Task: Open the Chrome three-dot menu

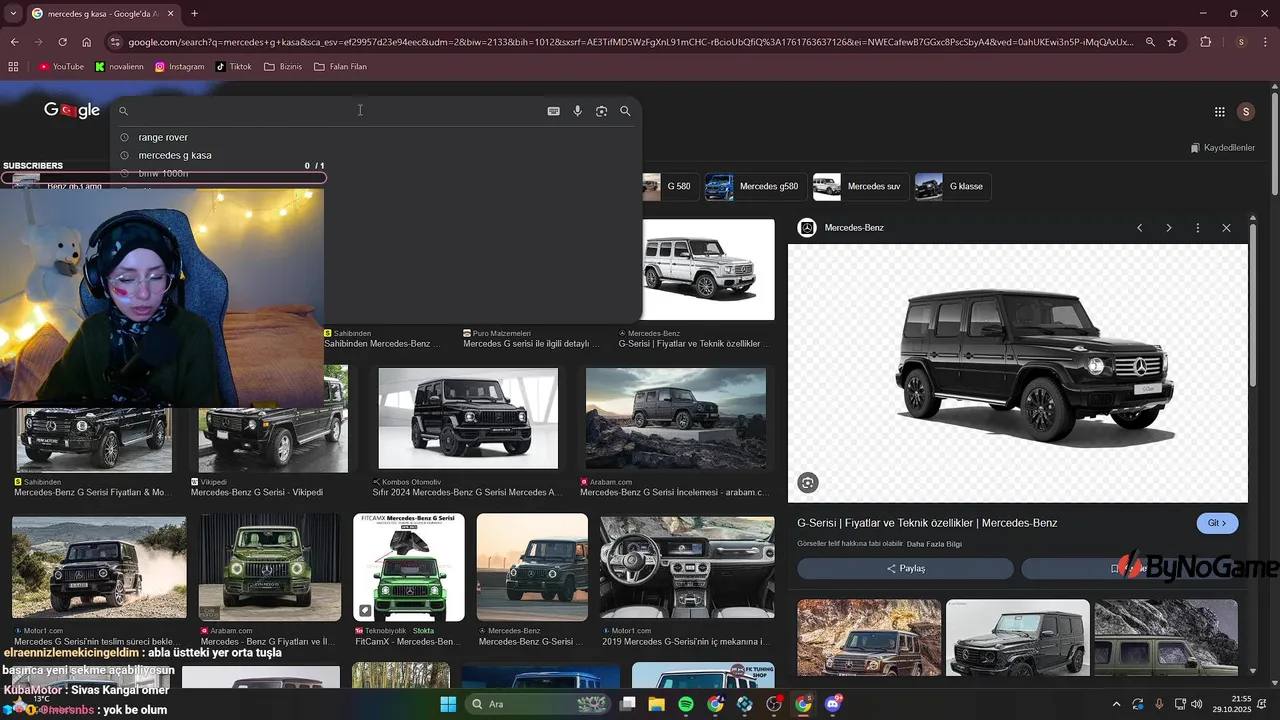Action: (x=1266, y=42)
